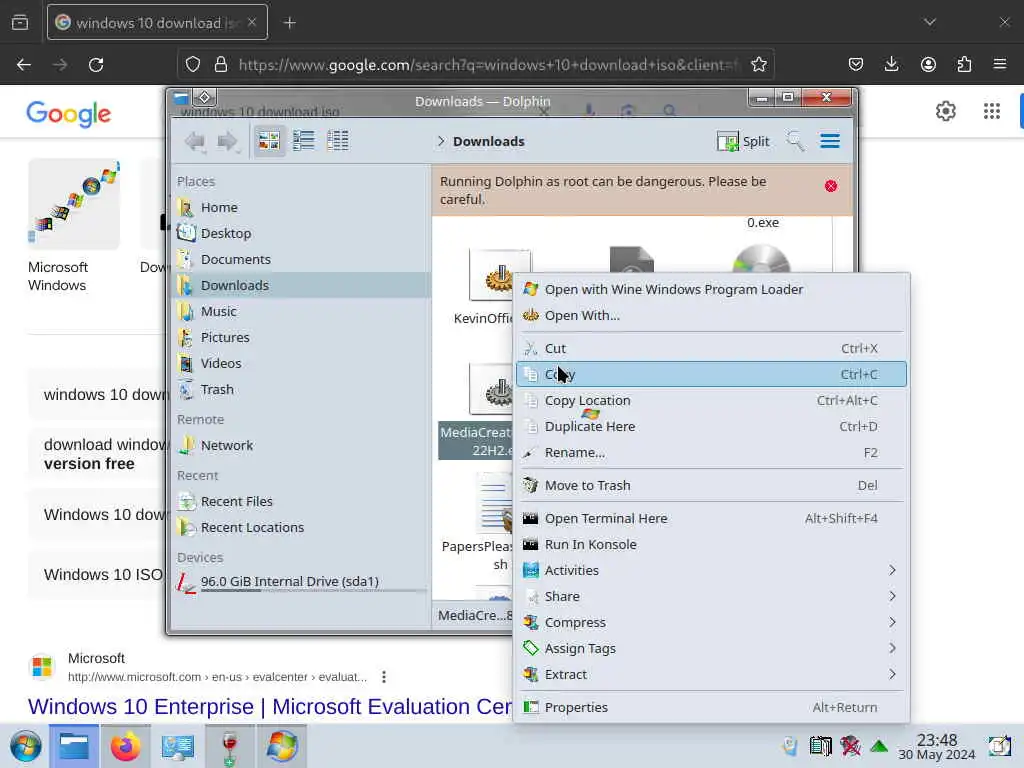Viewport: 1024px width, 768px height.
Task: Choose Move to Trash entry
Action: 711,485
